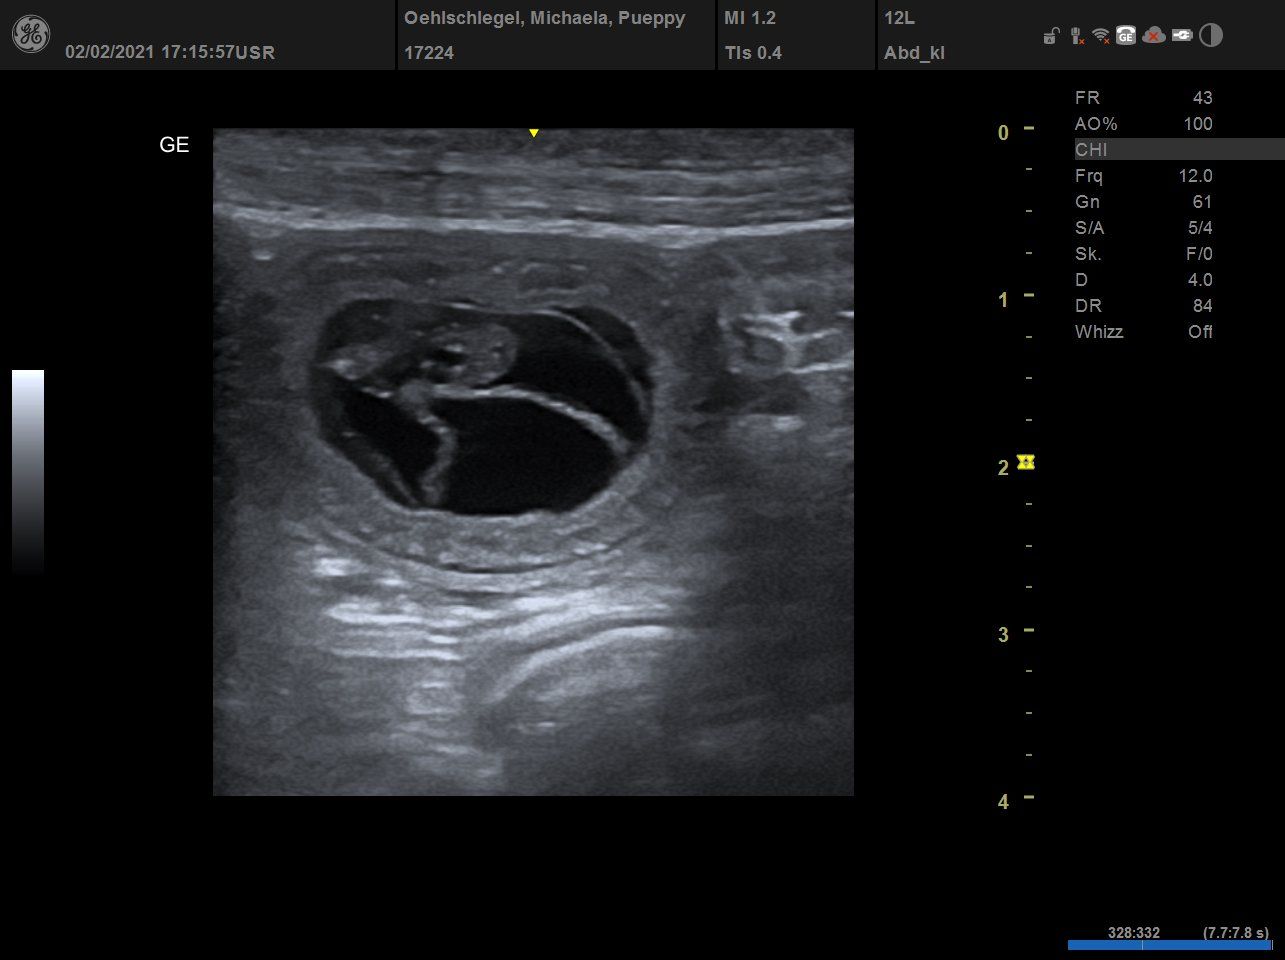Screen dimensions: 1285x960
Task: Select the AO% 100 parameter row
Action: pyautogui.click(x=1144, y=124)
